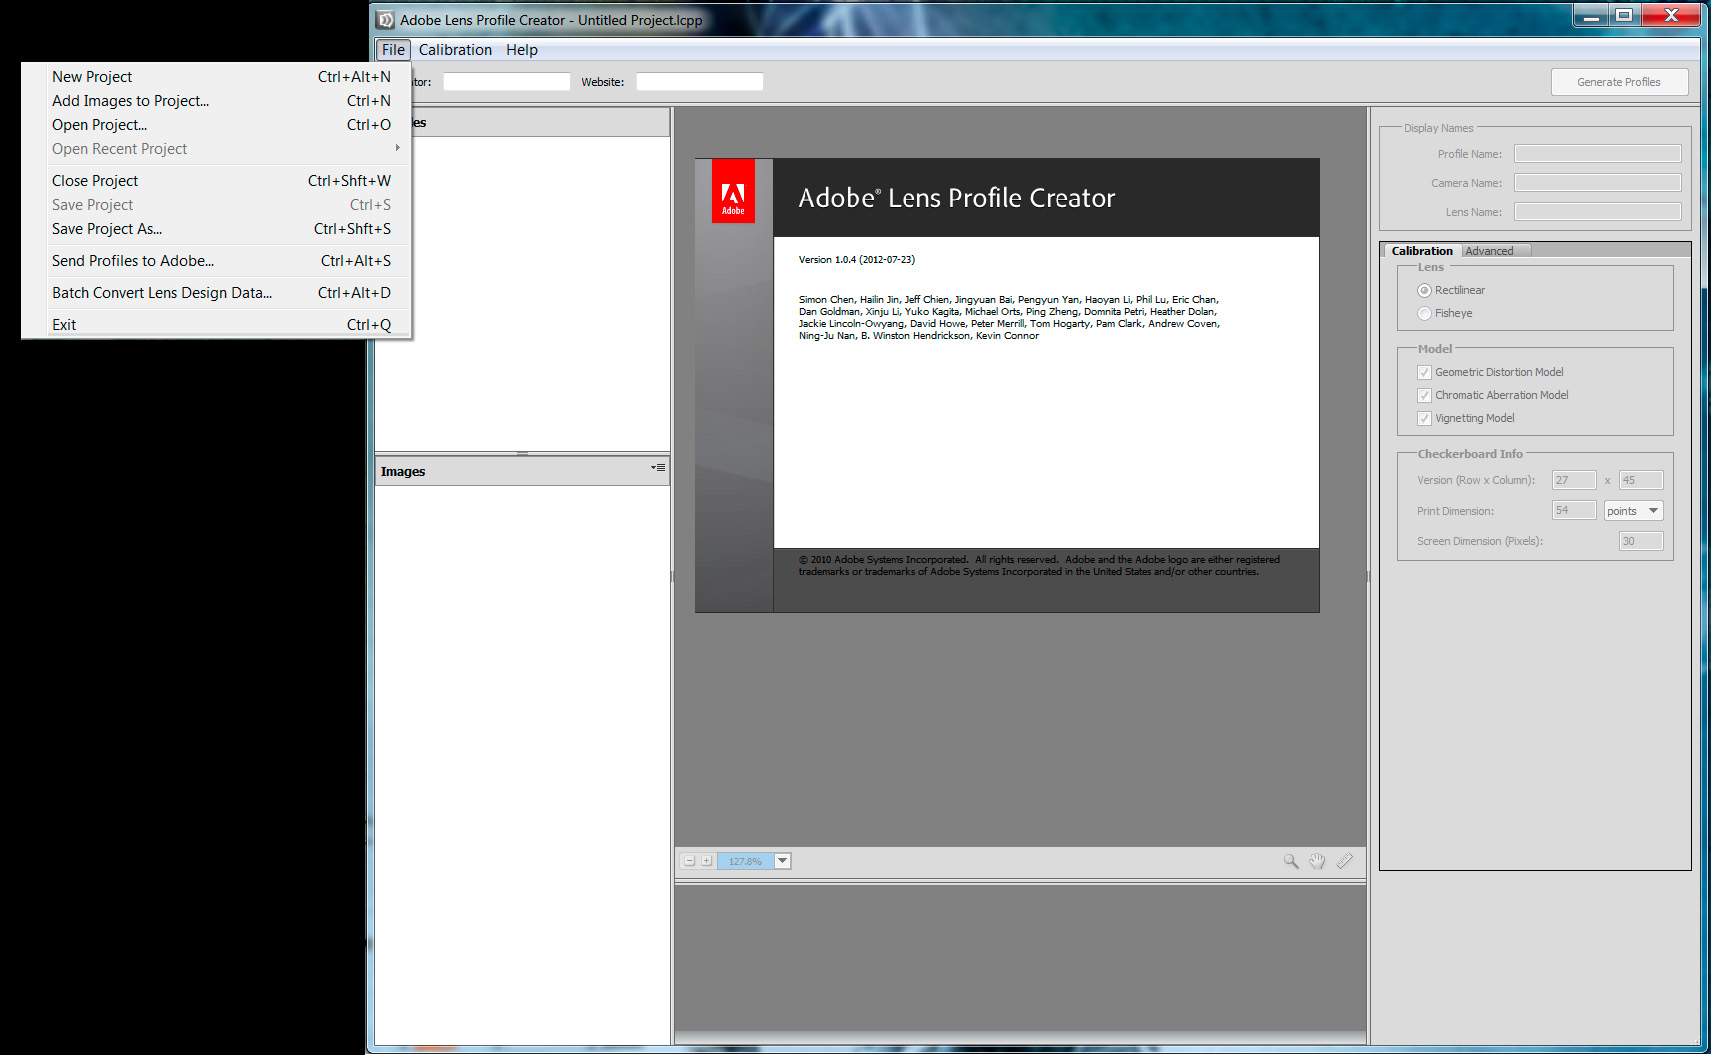
Task: Choose Batch Convert Lens Design Data
Action: pyautogui.click(x=216, y=293)
